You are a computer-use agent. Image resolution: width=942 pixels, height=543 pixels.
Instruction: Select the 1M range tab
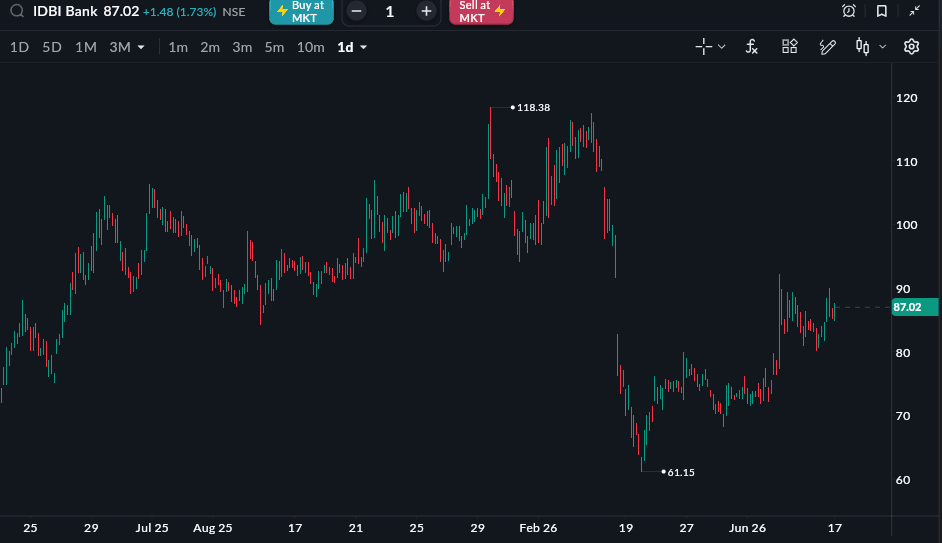pyautogui.click(x=85, y=47)
